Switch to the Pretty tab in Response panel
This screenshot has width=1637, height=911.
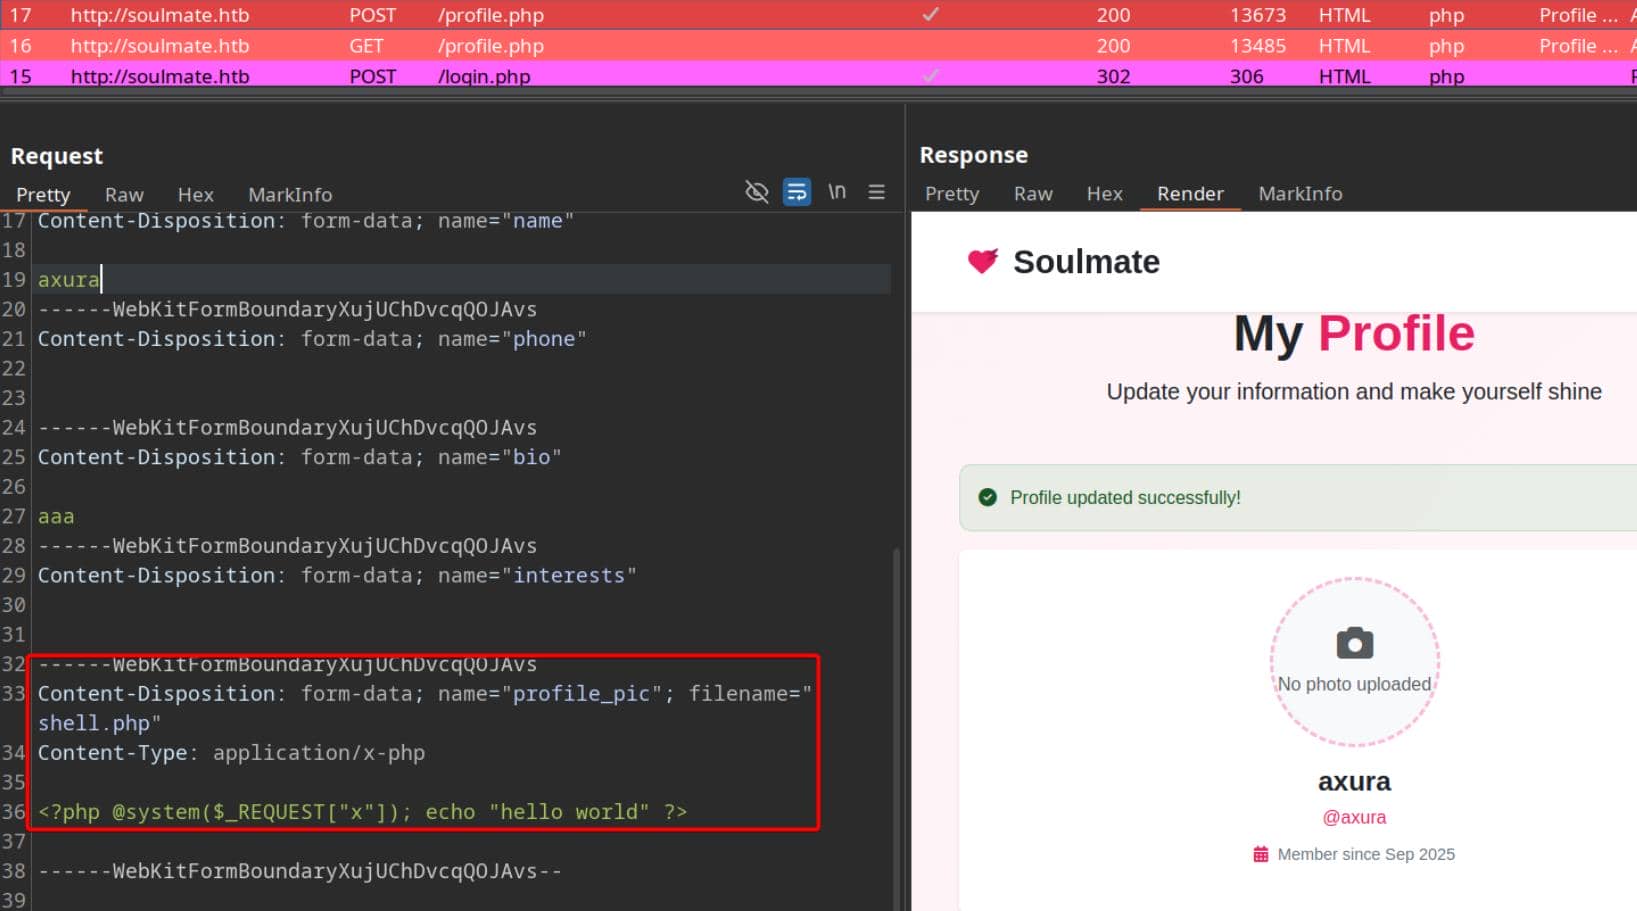tap(951, 193)
